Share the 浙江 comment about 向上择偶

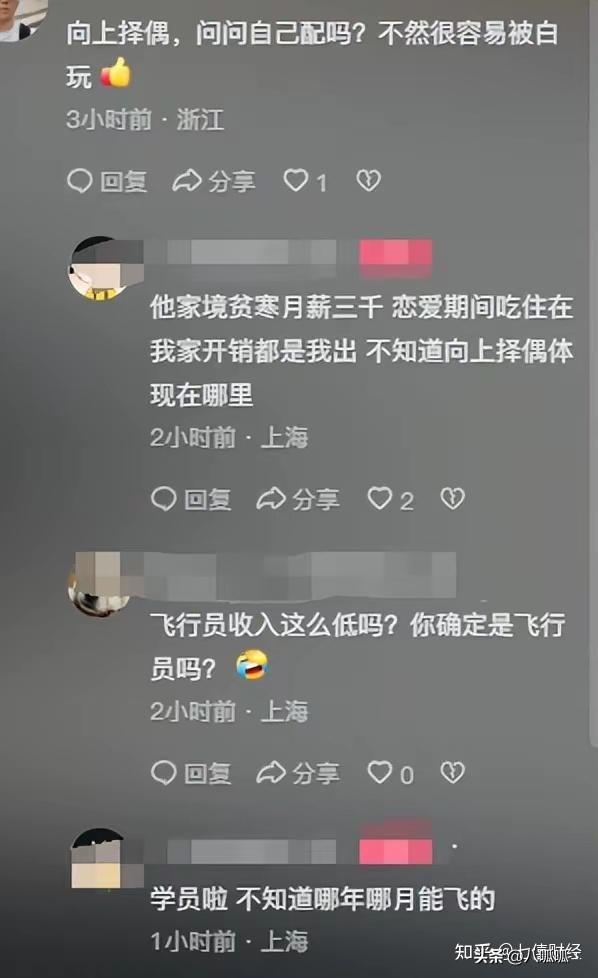coord(213,182)
